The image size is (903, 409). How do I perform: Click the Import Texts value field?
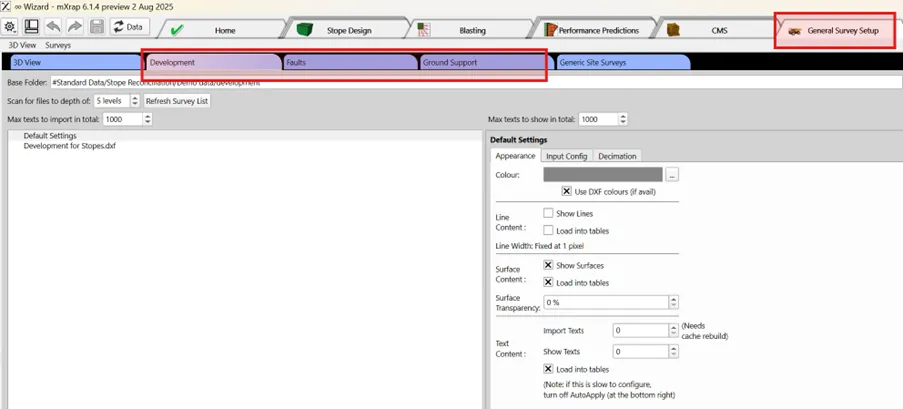click(640, 331)
